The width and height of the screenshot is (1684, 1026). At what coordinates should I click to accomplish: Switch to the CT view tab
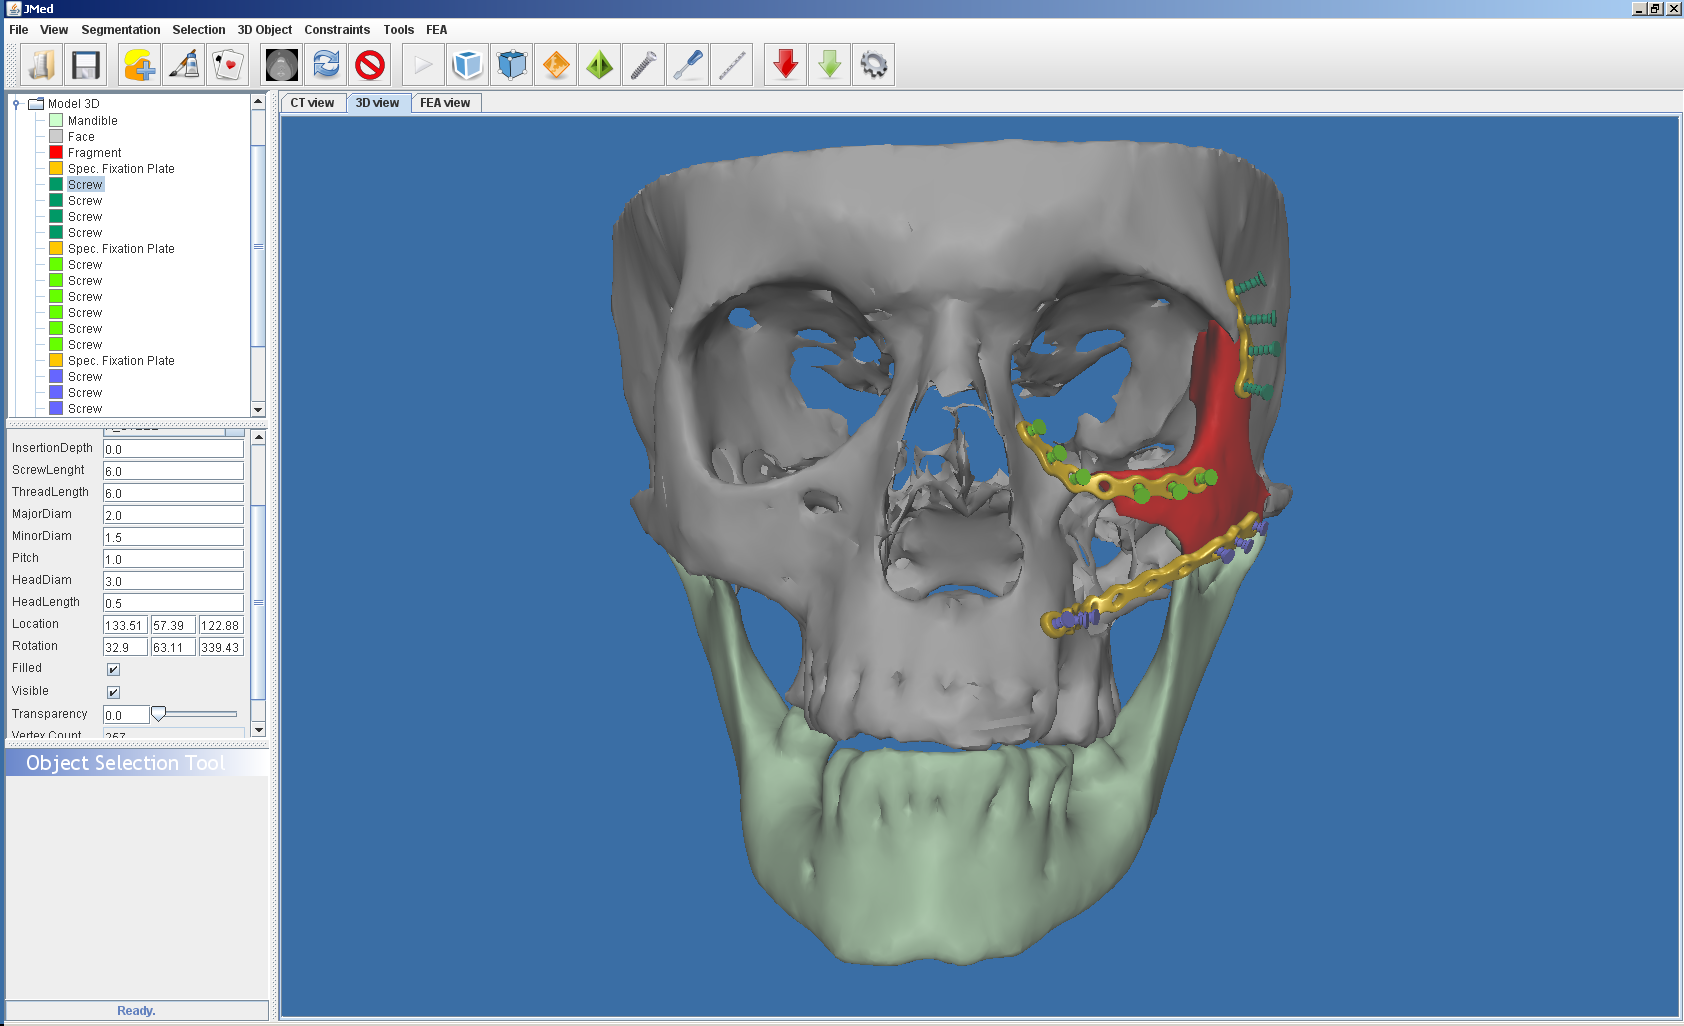tap(313, 103)
